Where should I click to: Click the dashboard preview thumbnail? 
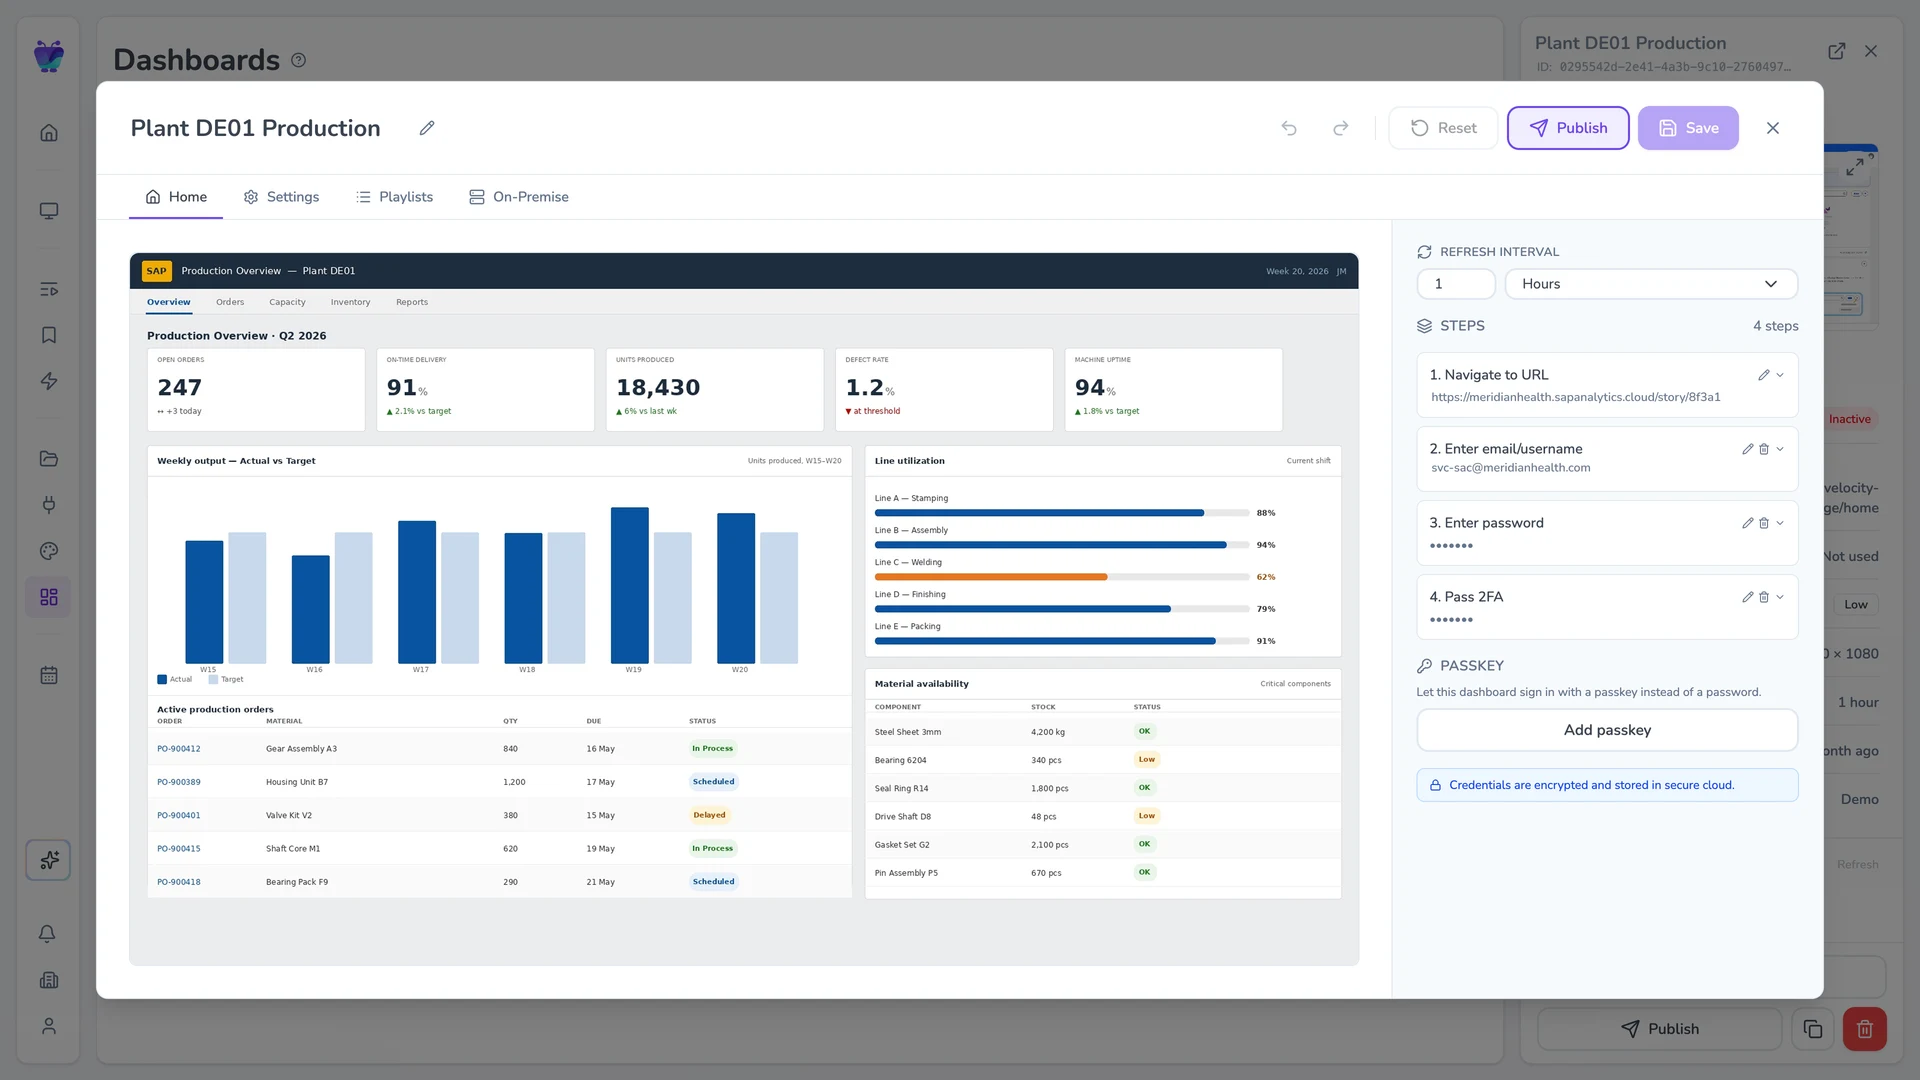[x=744, y=608]
